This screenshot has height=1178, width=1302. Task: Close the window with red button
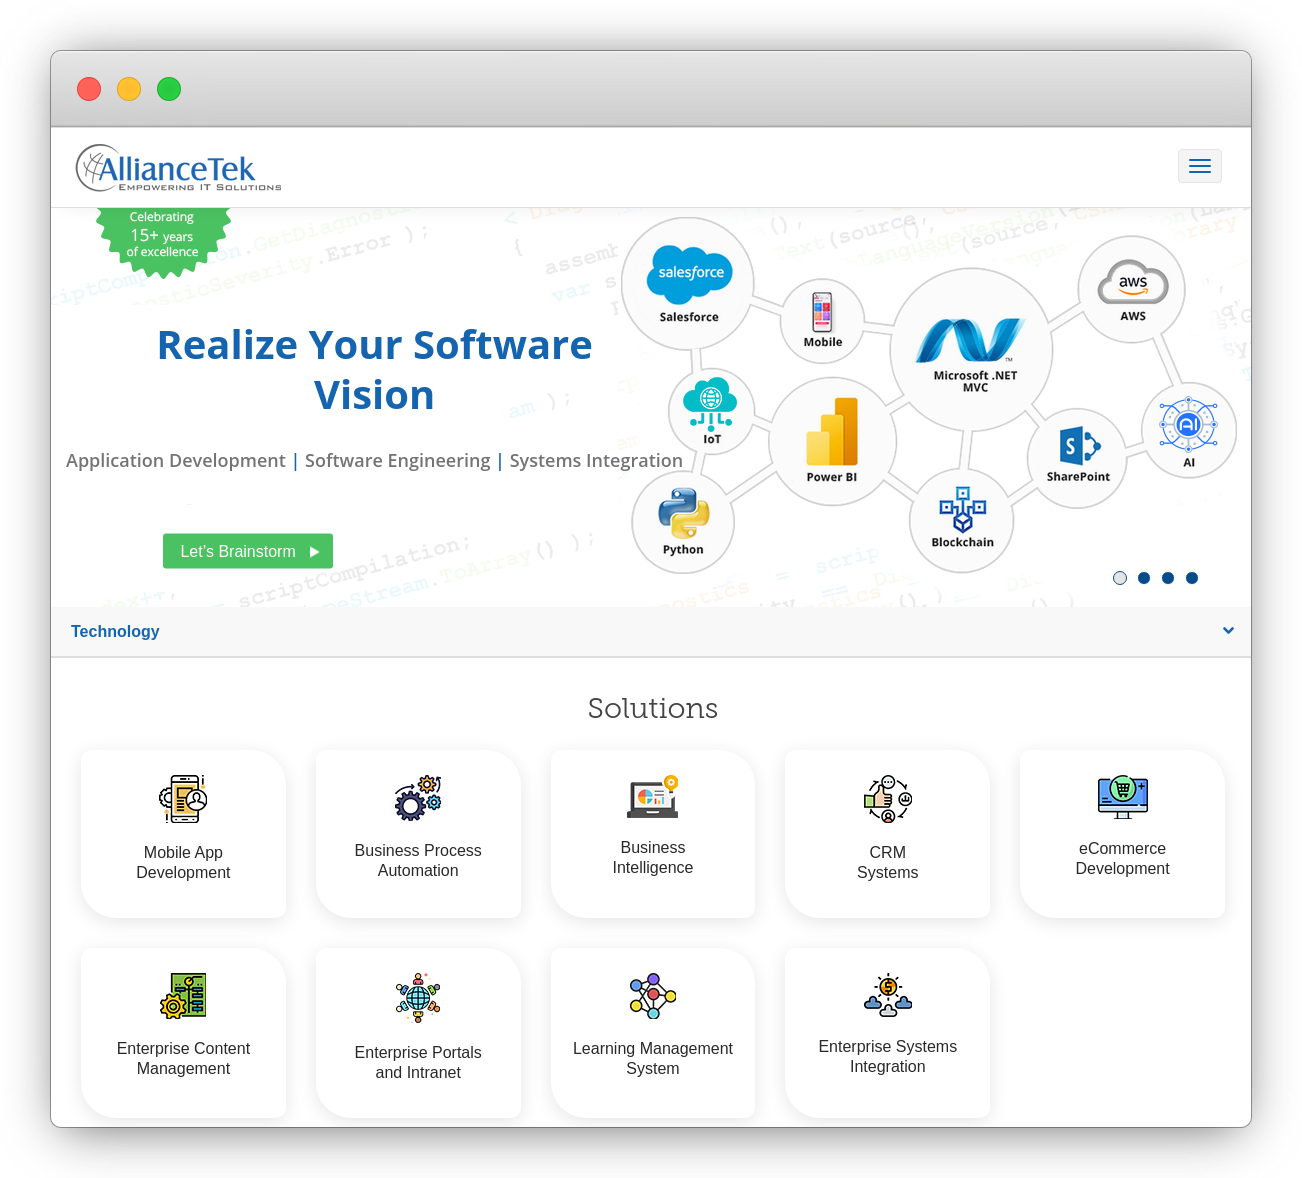[x=89, y=89]
